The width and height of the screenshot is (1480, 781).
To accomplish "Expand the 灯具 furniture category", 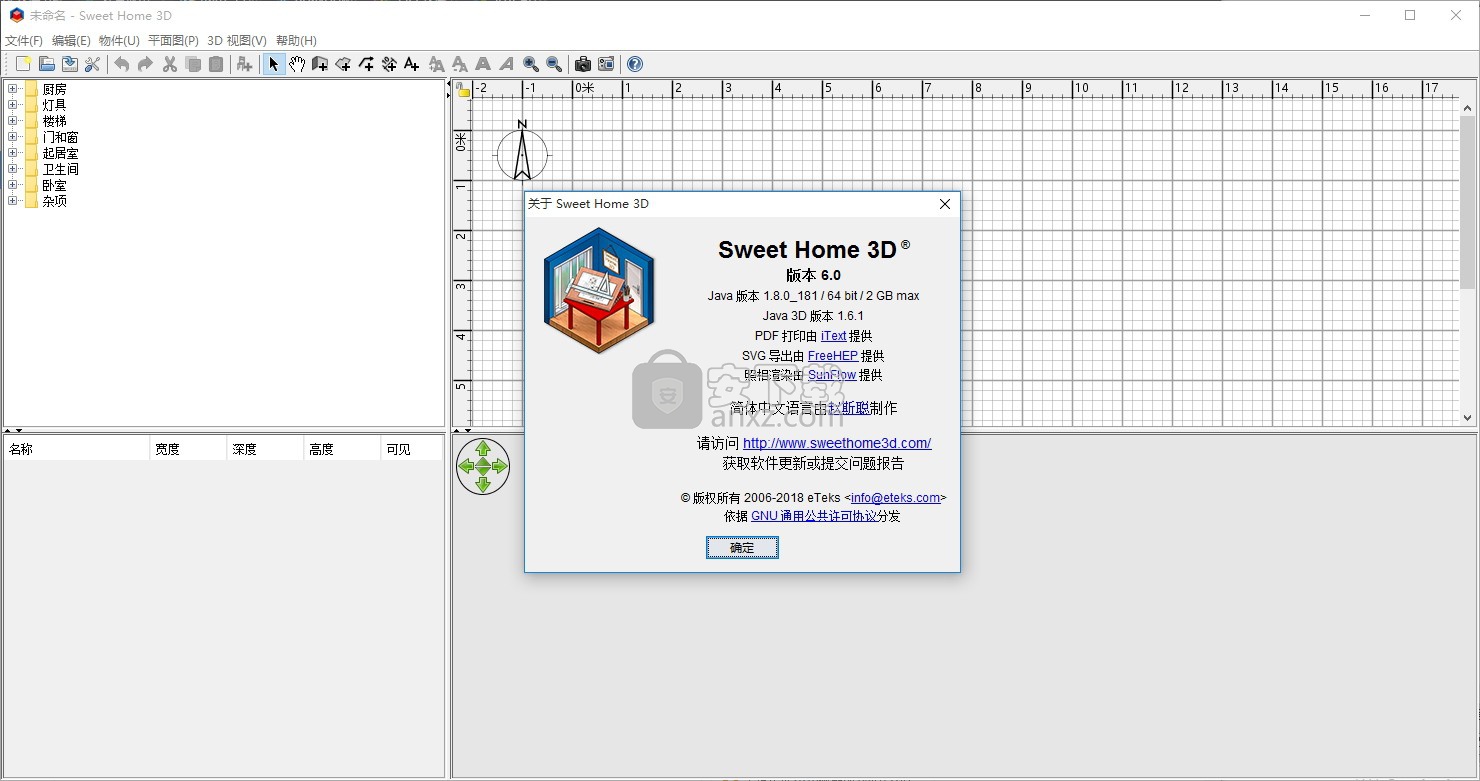I will (13, 105).
